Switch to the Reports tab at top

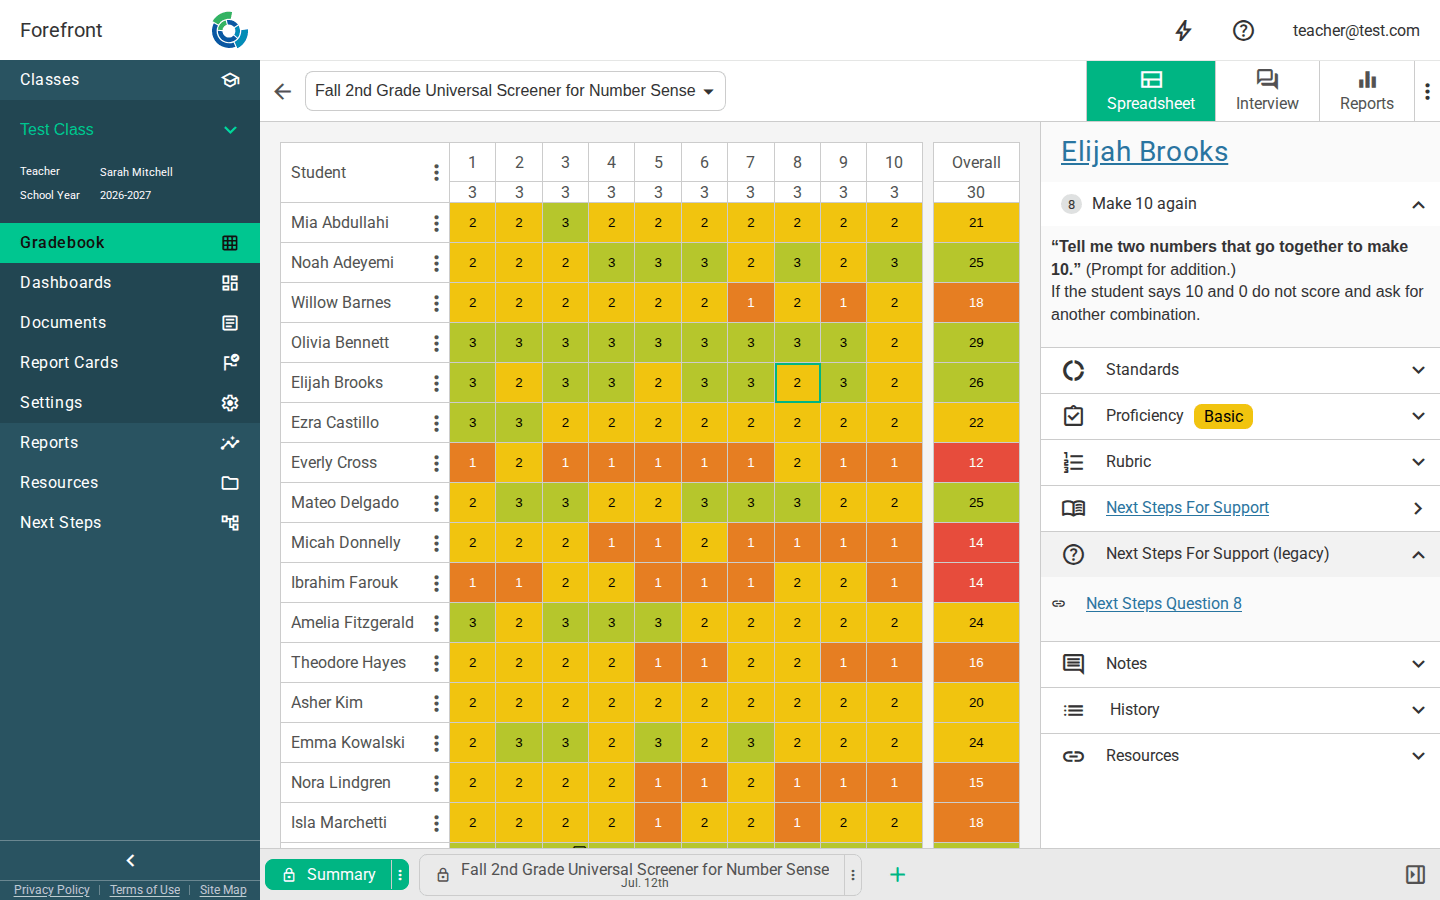(x=1367, y=91)
